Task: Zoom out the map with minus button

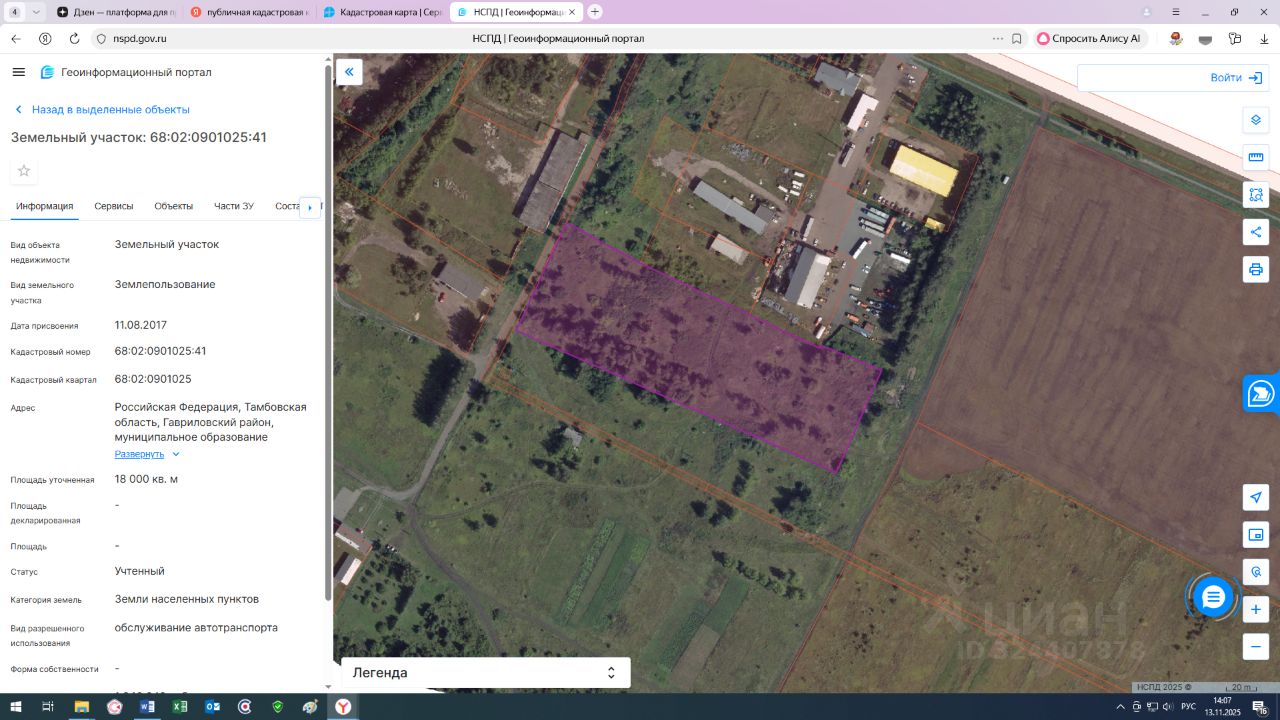Action: 1256,646
